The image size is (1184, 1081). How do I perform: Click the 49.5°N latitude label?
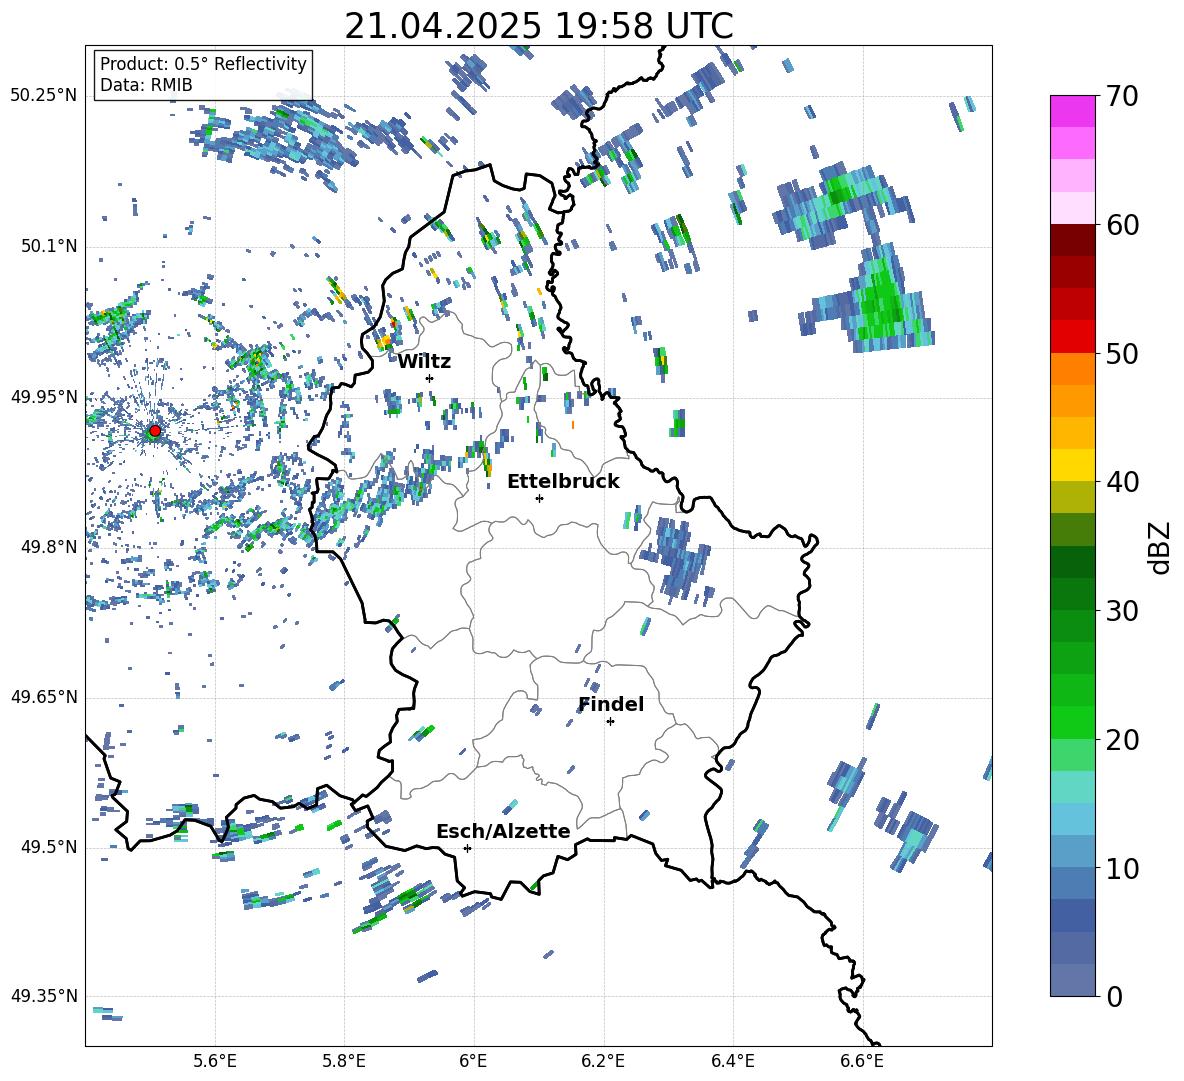click(48, 847)
